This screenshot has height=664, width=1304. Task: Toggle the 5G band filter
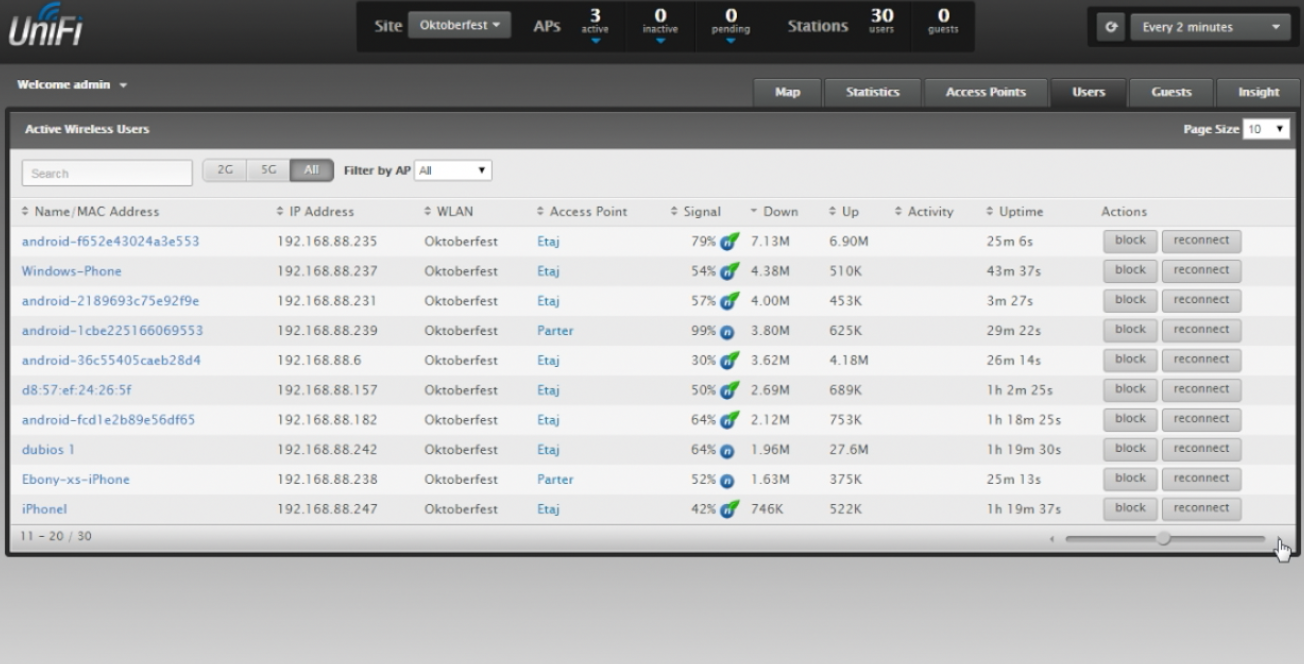click(x=268, y=171)
